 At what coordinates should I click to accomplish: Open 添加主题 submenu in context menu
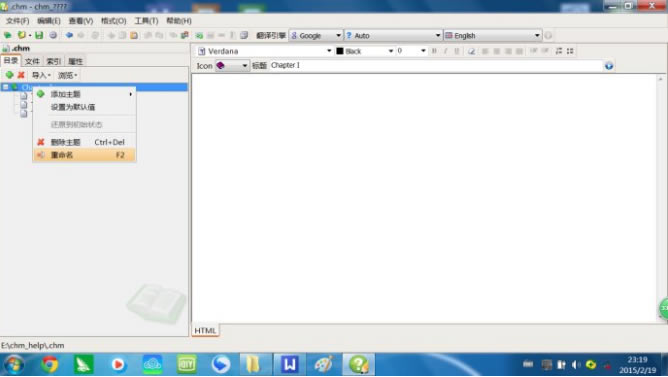coord(84,94)
